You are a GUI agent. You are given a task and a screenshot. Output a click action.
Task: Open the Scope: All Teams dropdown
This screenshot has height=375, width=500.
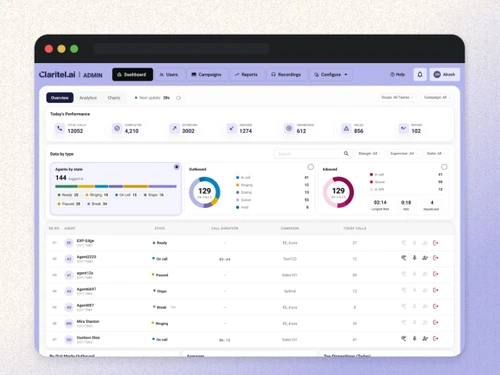(397, 97)
